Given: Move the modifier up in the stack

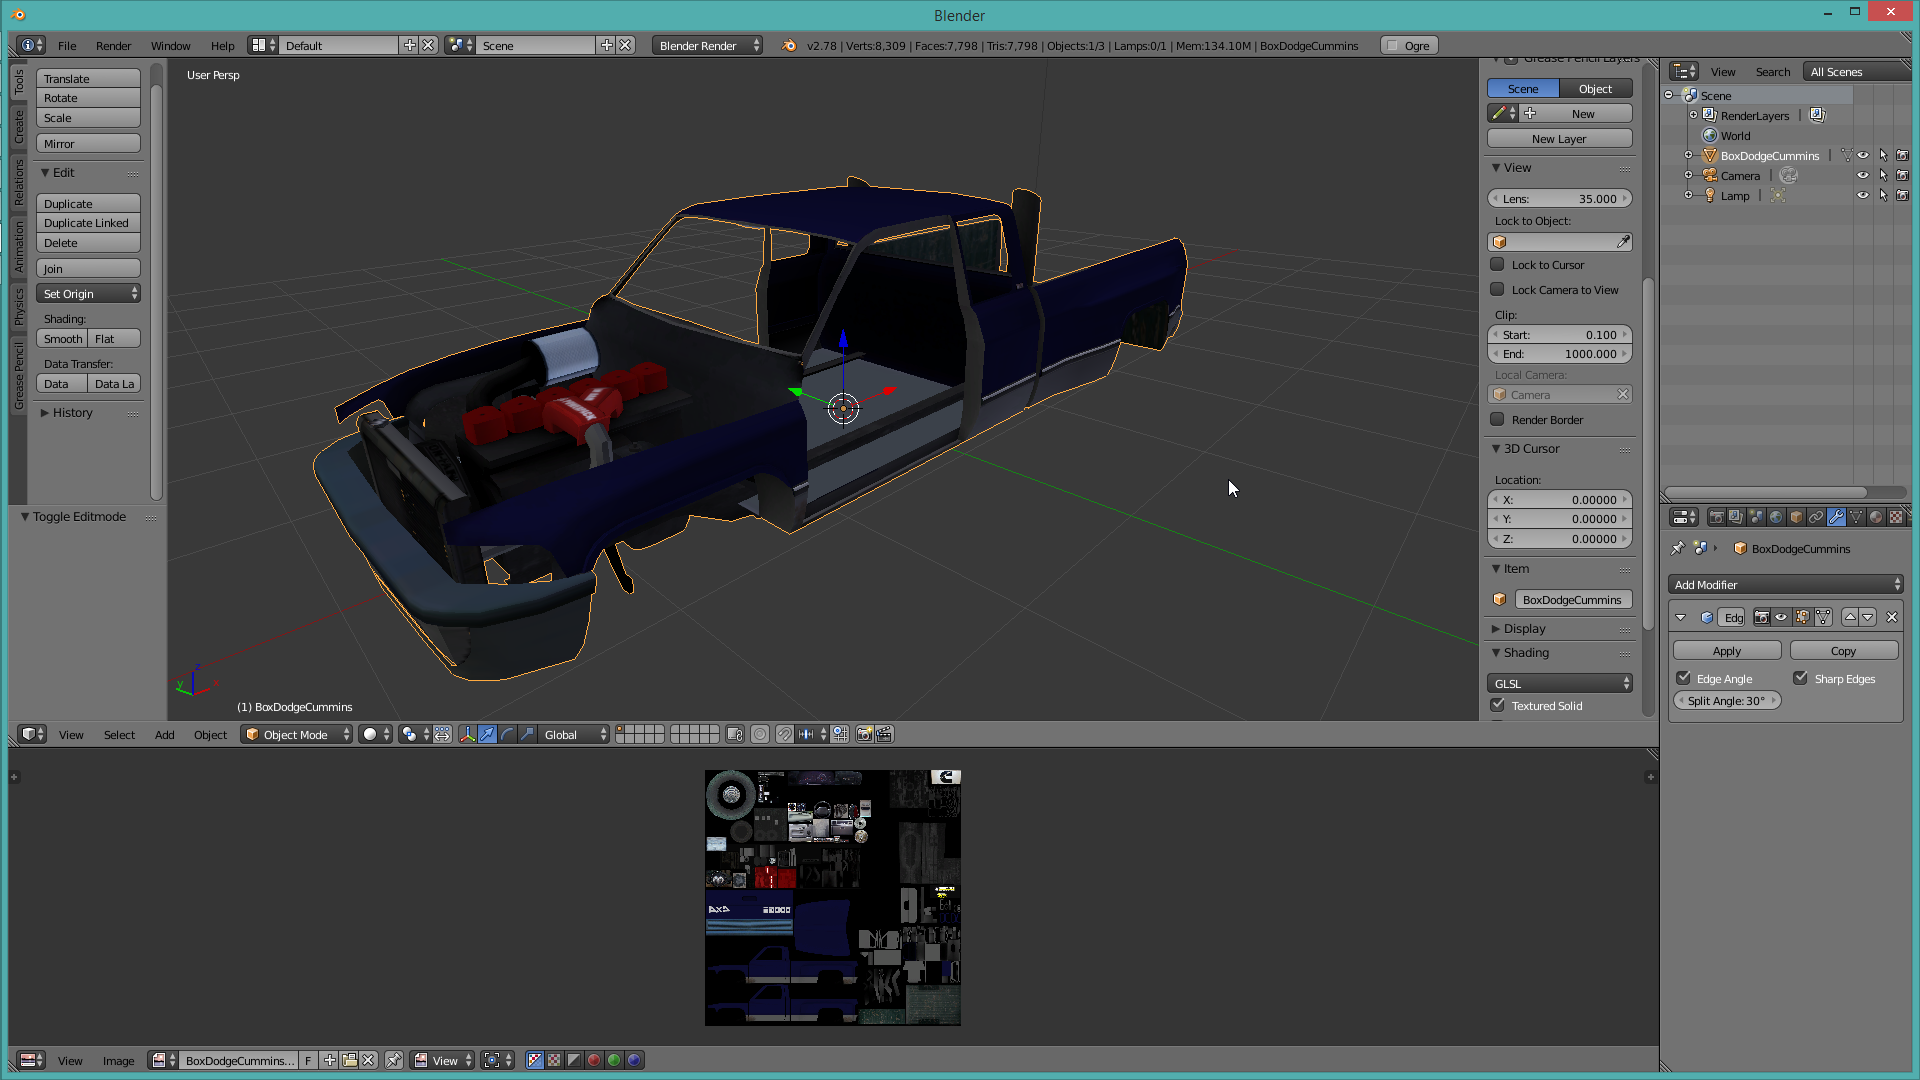Looking at the screenshot, I should point(1850,618).
